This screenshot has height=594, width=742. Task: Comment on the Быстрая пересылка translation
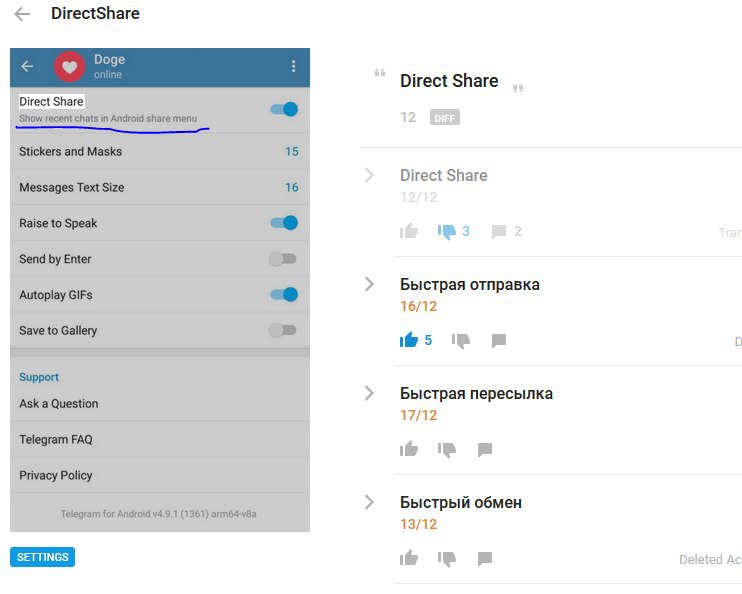point(485,449)
